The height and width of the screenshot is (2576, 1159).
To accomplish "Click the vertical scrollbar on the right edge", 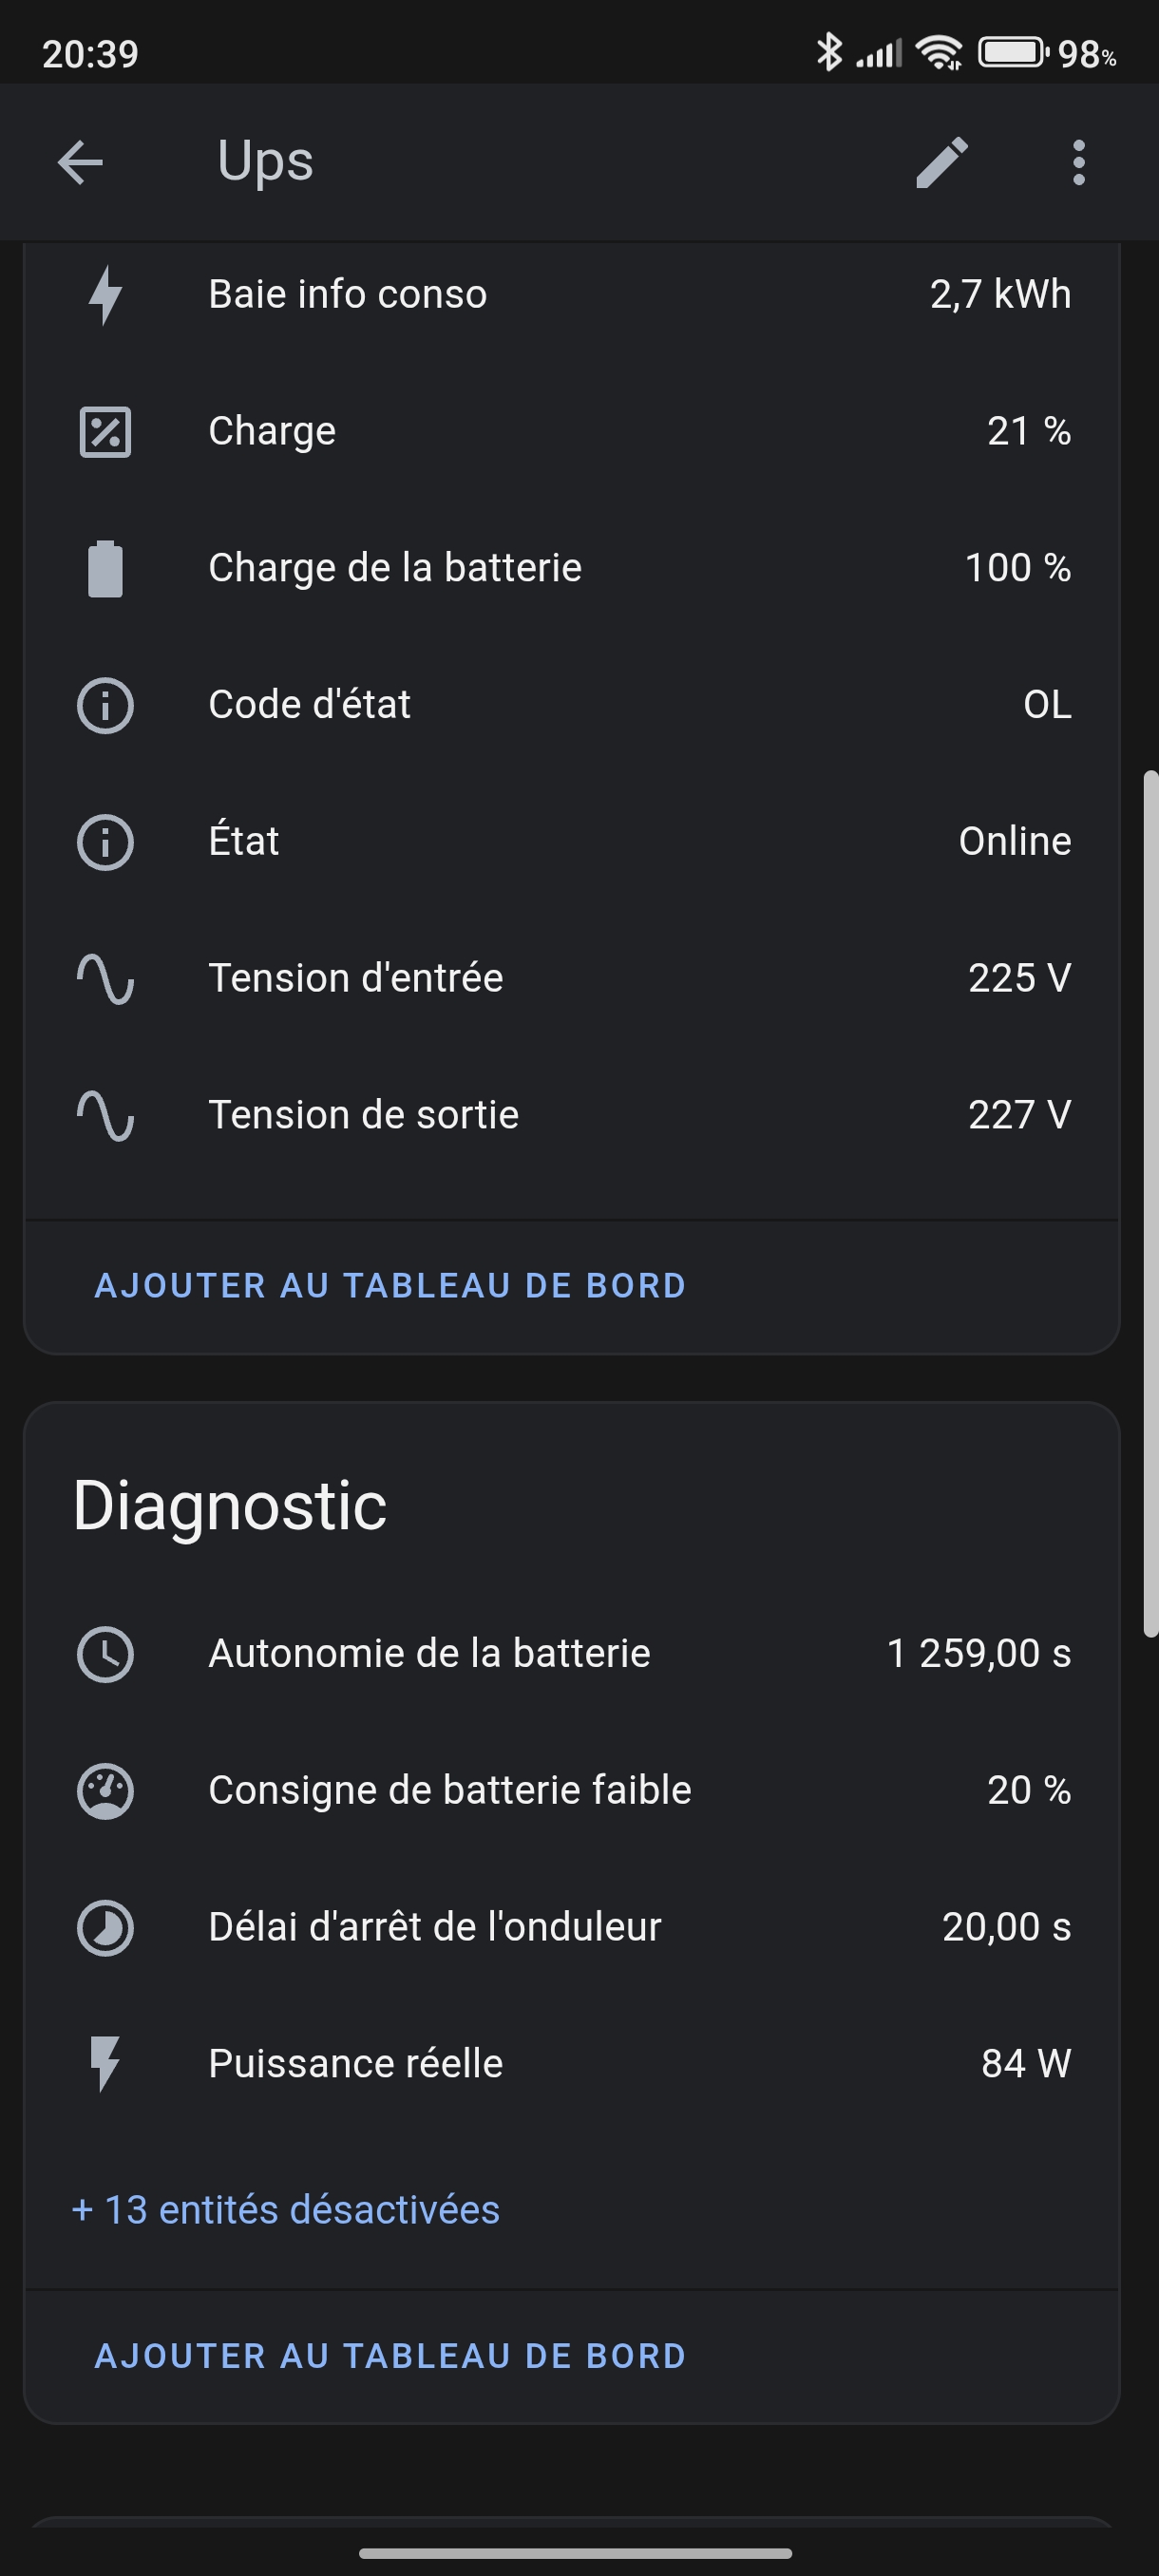I will (x=1150, y=1200).
